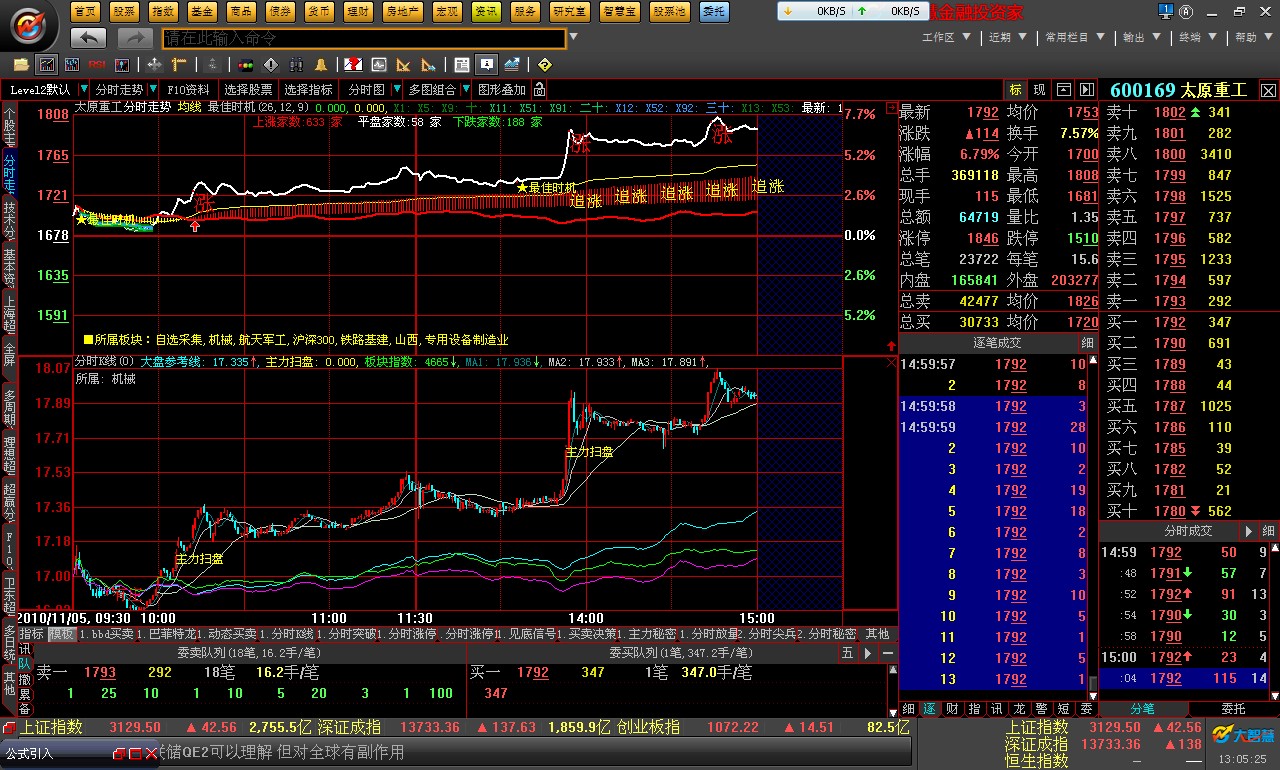This screenshot has width=1280, height=770.
Task: Select the line chart toolbar icon
Action: click(x=46, y=65)
